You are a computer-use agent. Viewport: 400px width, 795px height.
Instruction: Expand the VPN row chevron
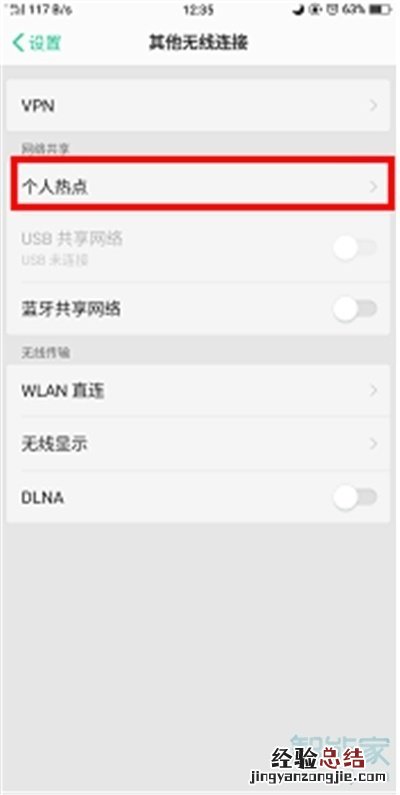click(374, 105)
